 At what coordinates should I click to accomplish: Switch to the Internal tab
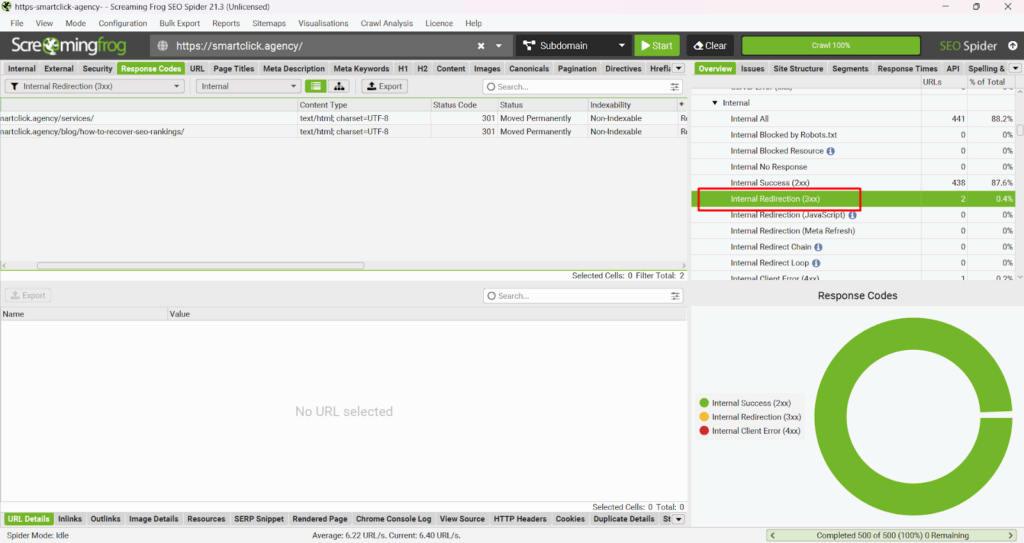tap(22, 69)
